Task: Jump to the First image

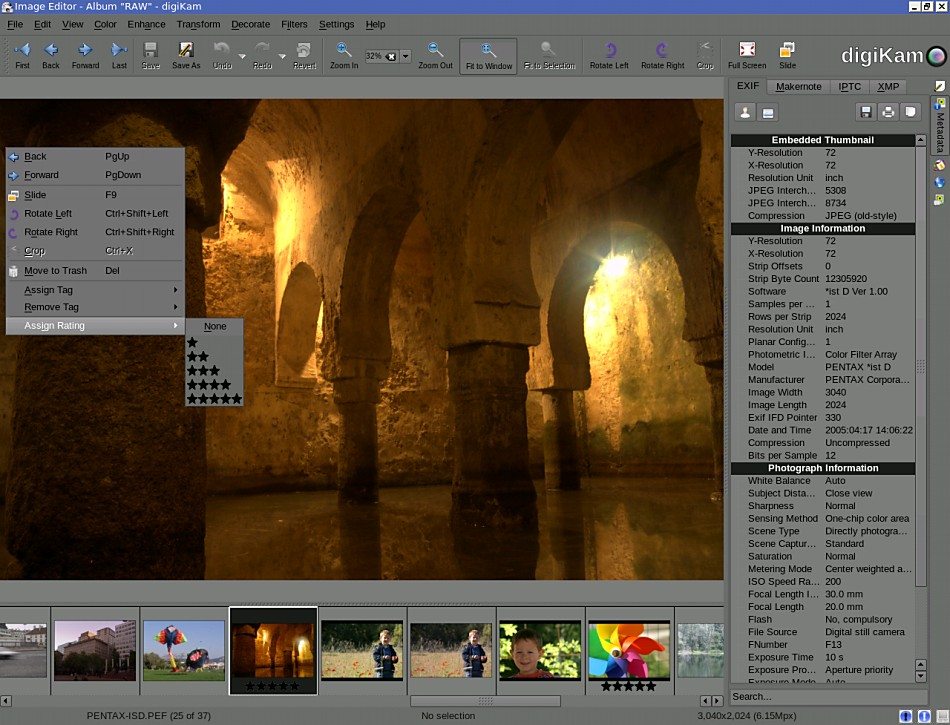Action: click(x=22, y=51)
